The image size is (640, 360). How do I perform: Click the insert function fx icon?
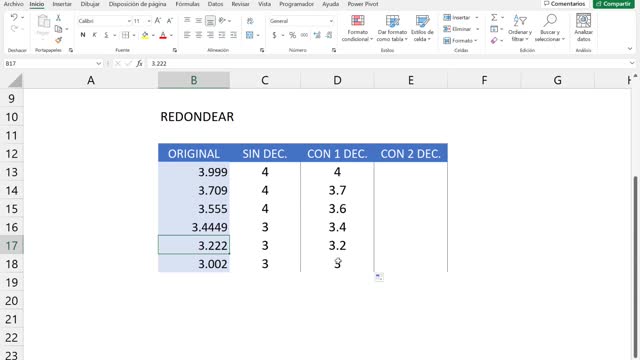click(139, 64)
